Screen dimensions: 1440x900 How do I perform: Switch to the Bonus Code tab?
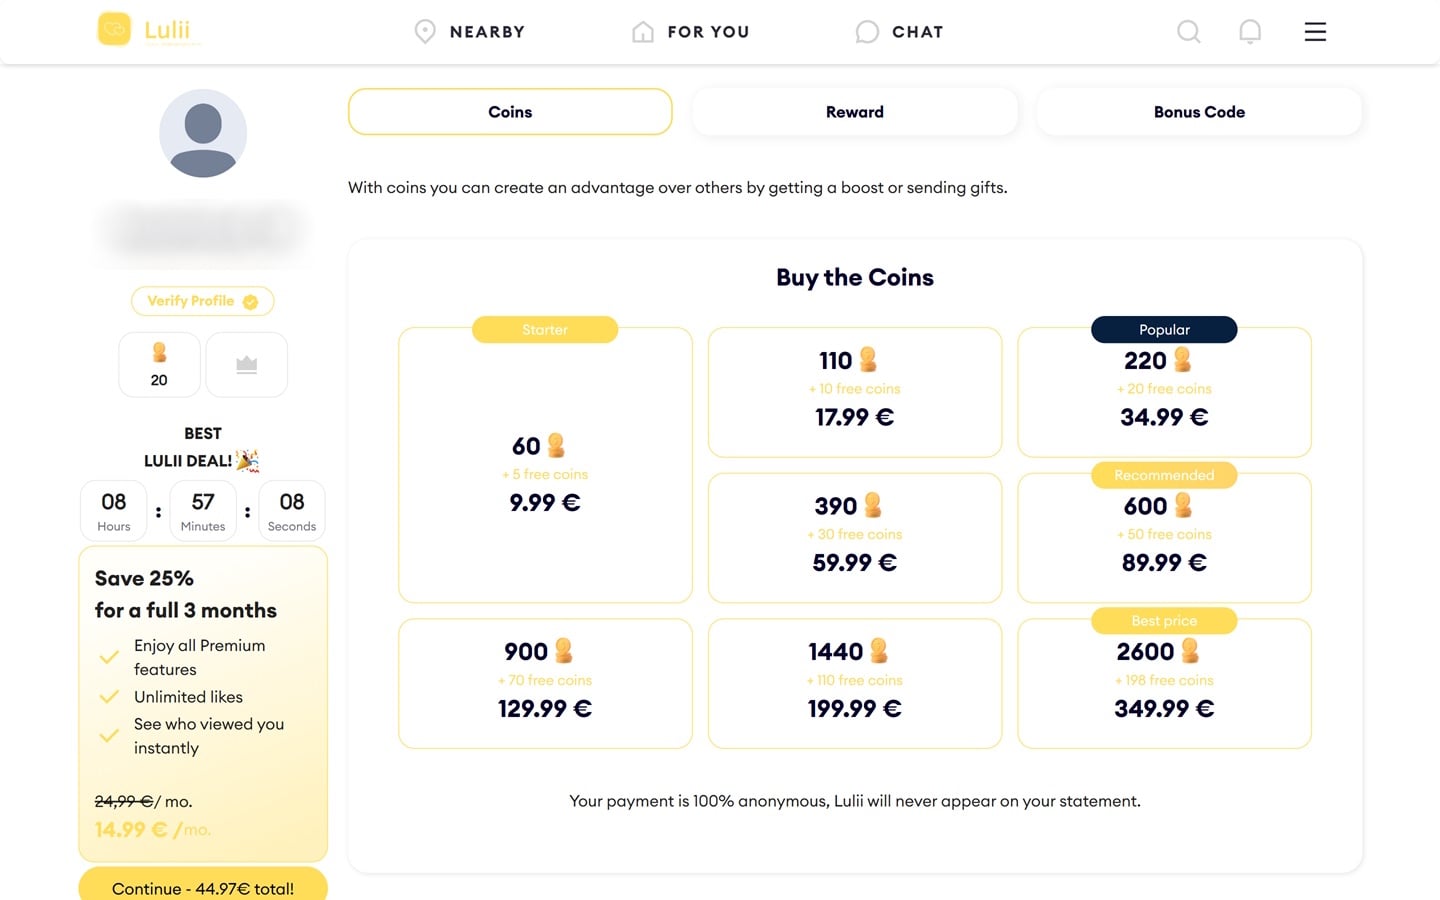(x=1199, y=112)
